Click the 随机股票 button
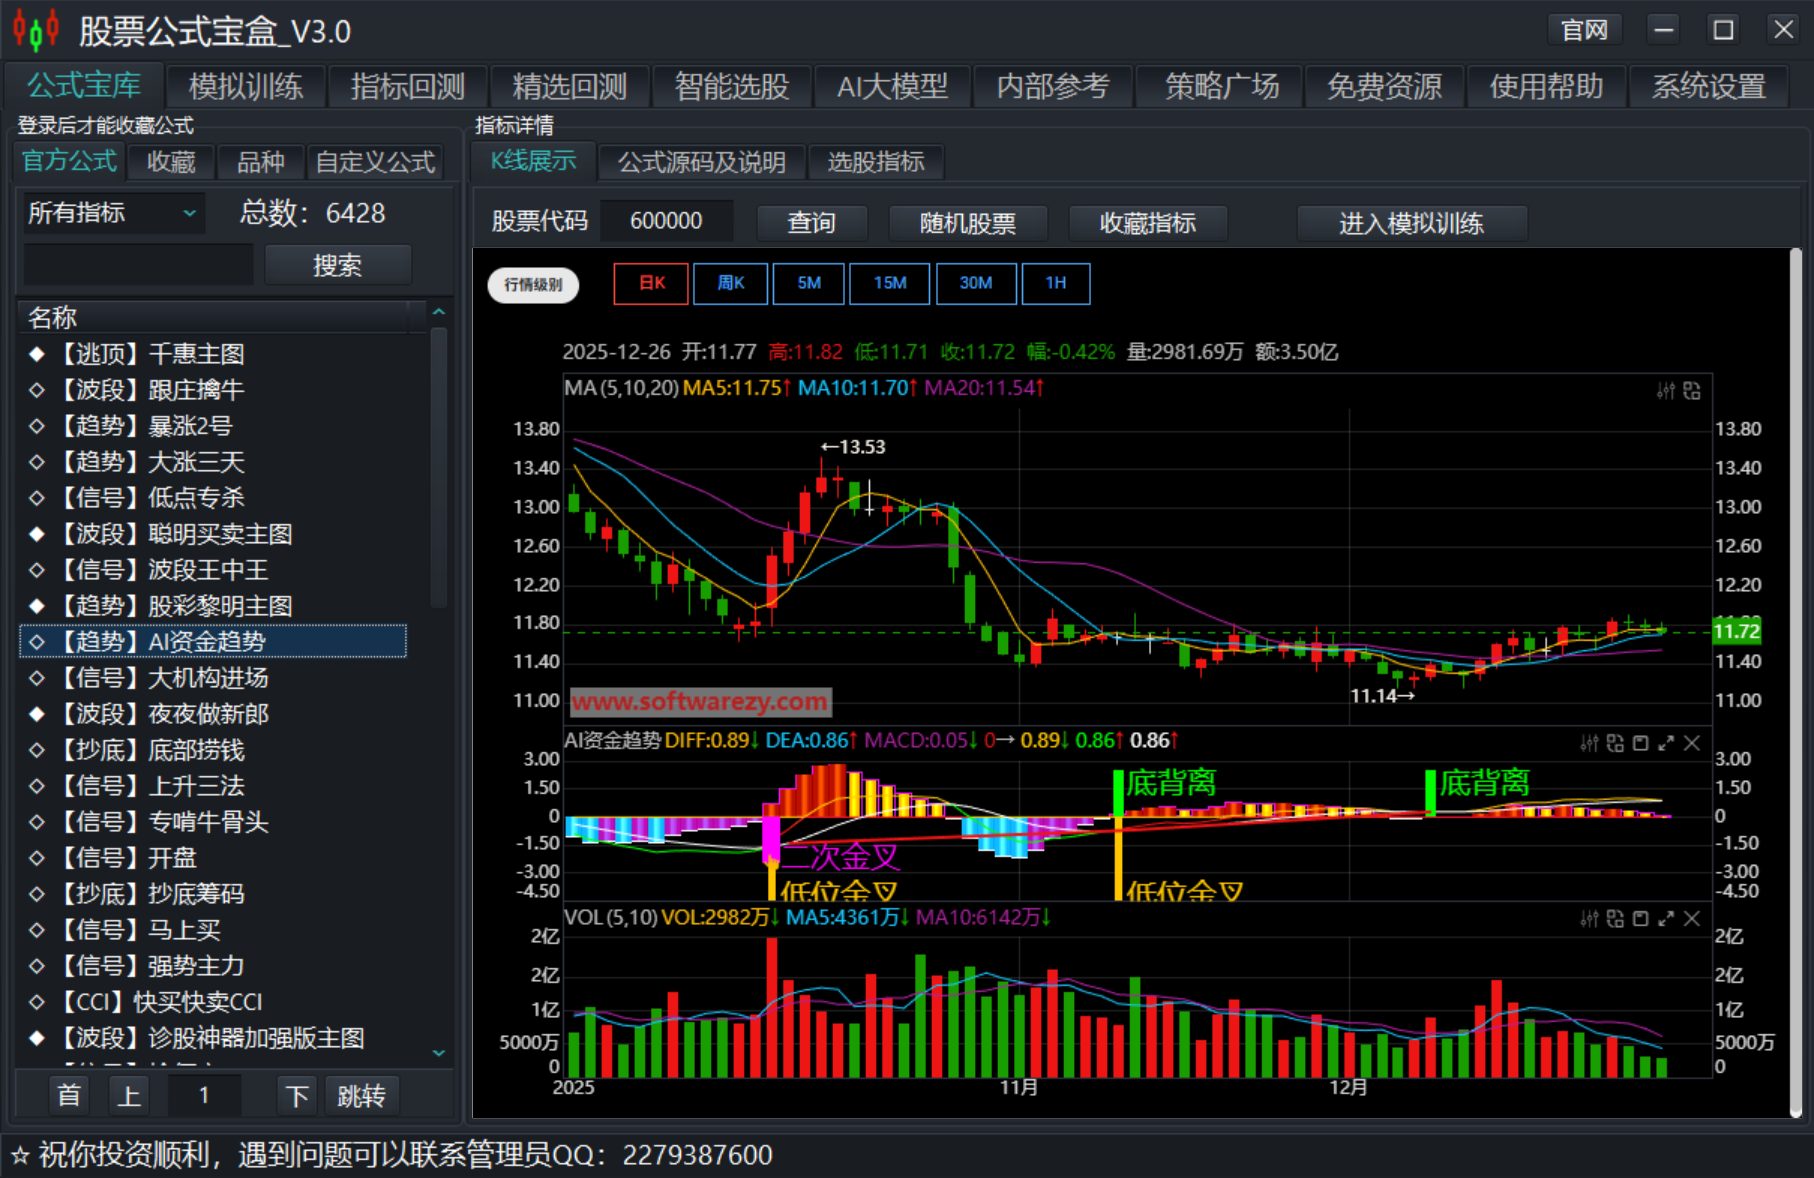Image resolution: width=1814 pixels, height=1178 pixels. (x=967, y=223)
